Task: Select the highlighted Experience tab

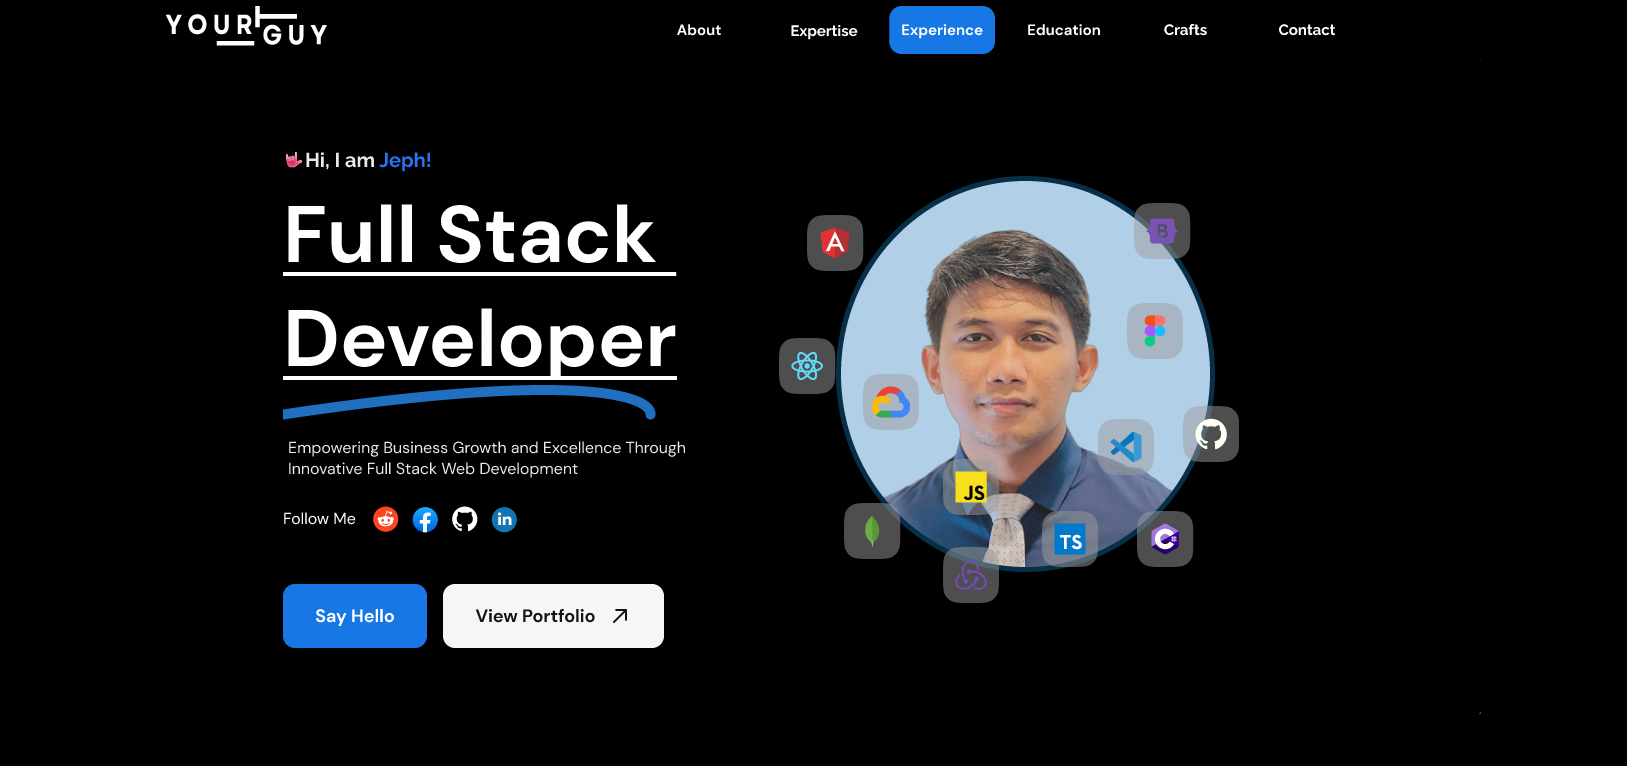Action: pyautogui.click(x=942, y=30)
